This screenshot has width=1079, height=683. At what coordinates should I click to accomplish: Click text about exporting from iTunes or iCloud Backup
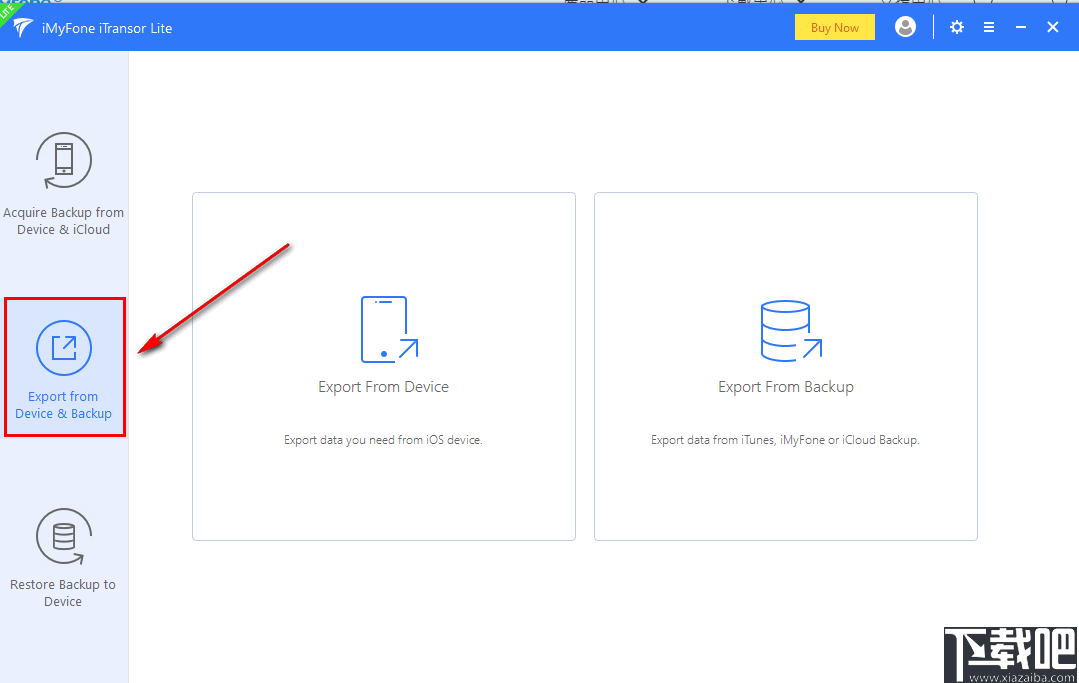(786, 439)
